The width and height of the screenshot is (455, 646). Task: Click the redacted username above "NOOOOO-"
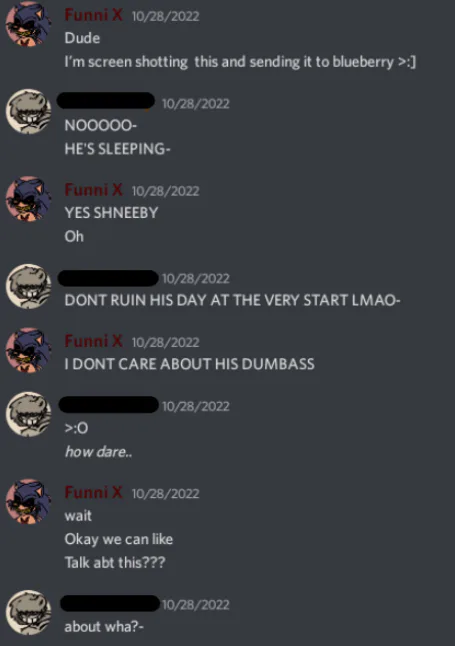point(106,101)
